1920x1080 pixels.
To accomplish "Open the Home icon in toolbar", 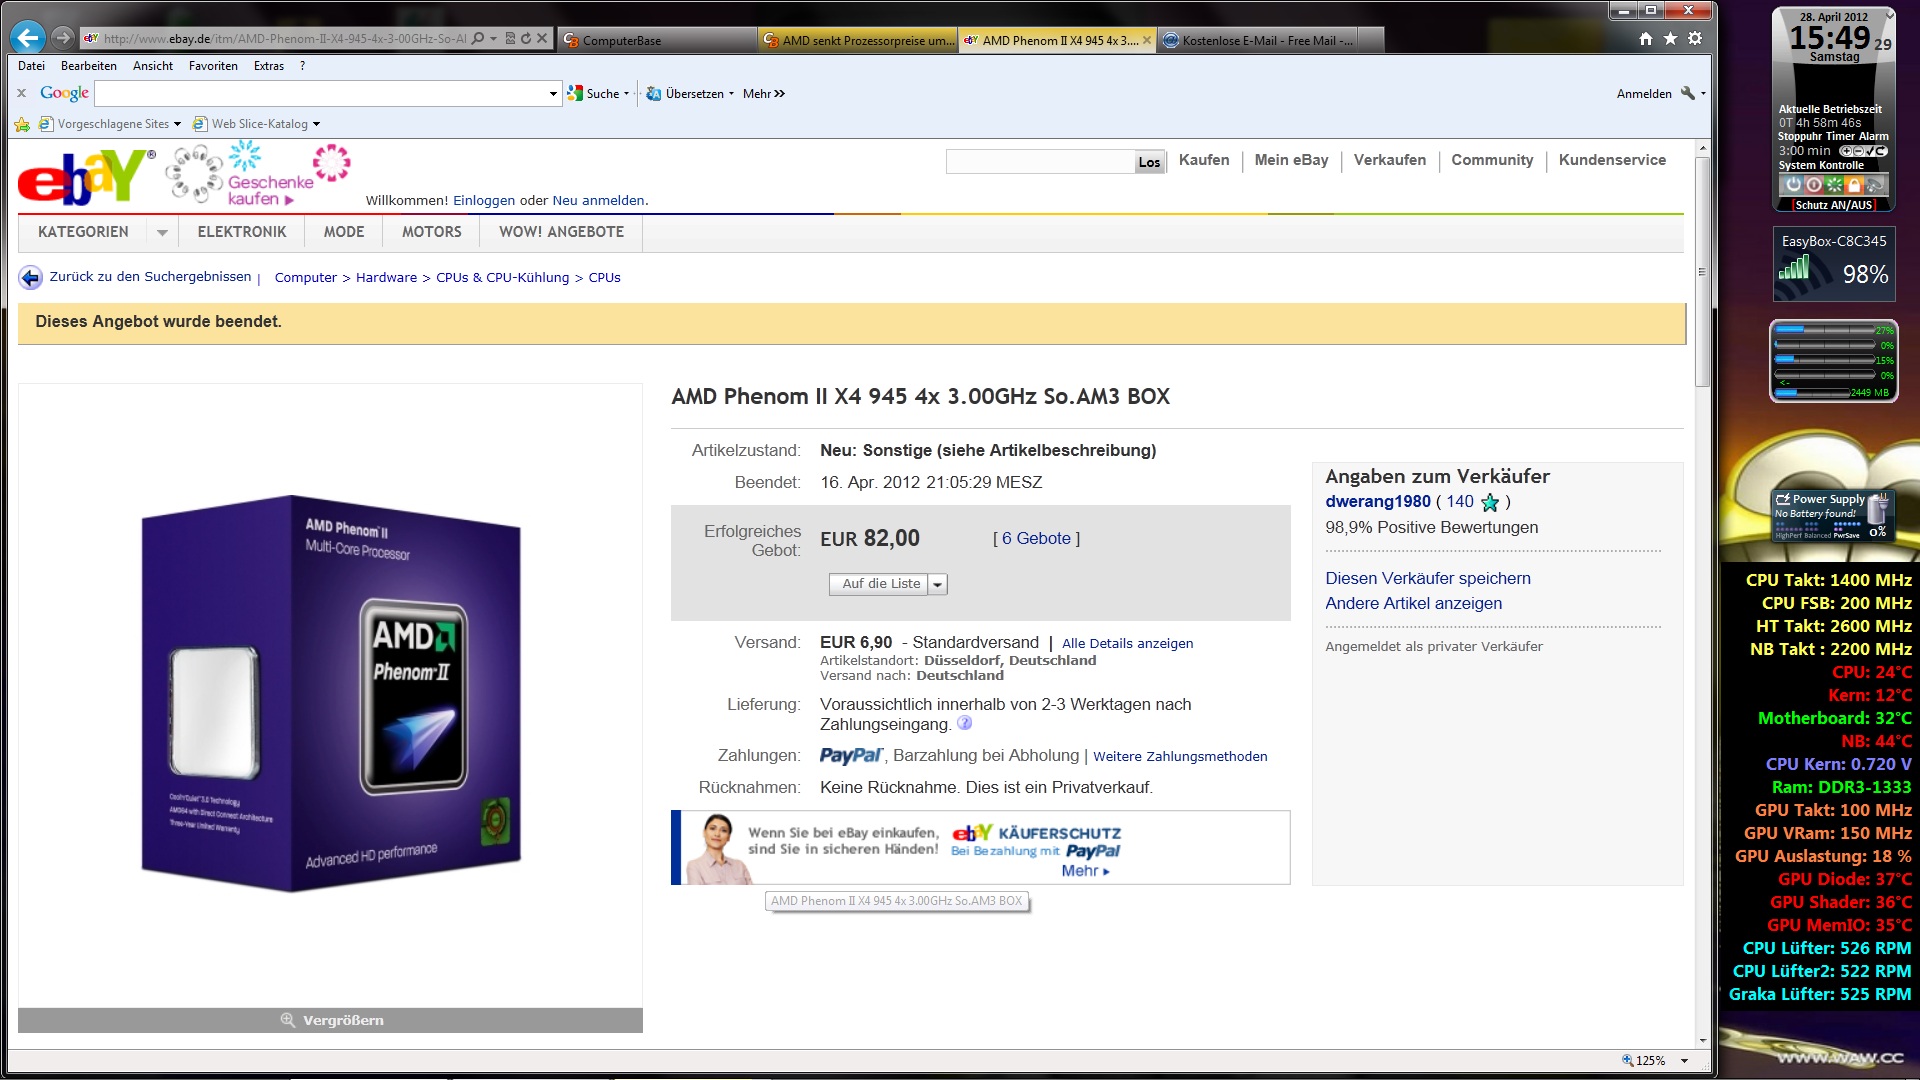I will [x=1646, y=38].
